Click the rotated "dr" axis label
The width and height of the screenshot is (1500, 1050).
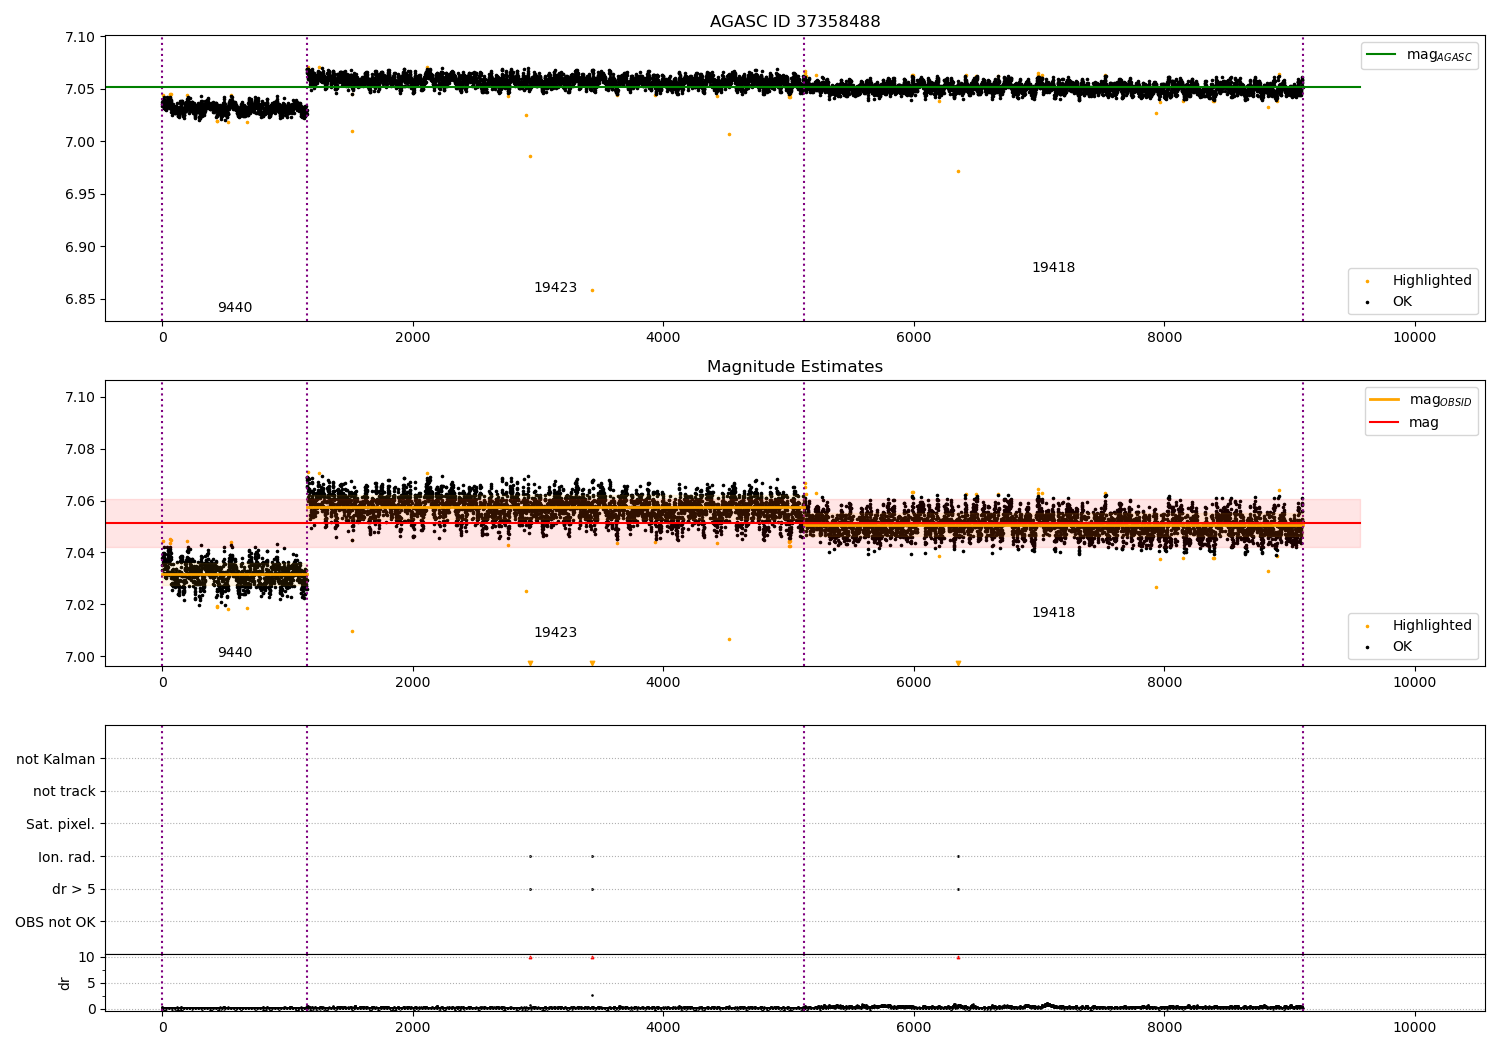coord(65,983)
